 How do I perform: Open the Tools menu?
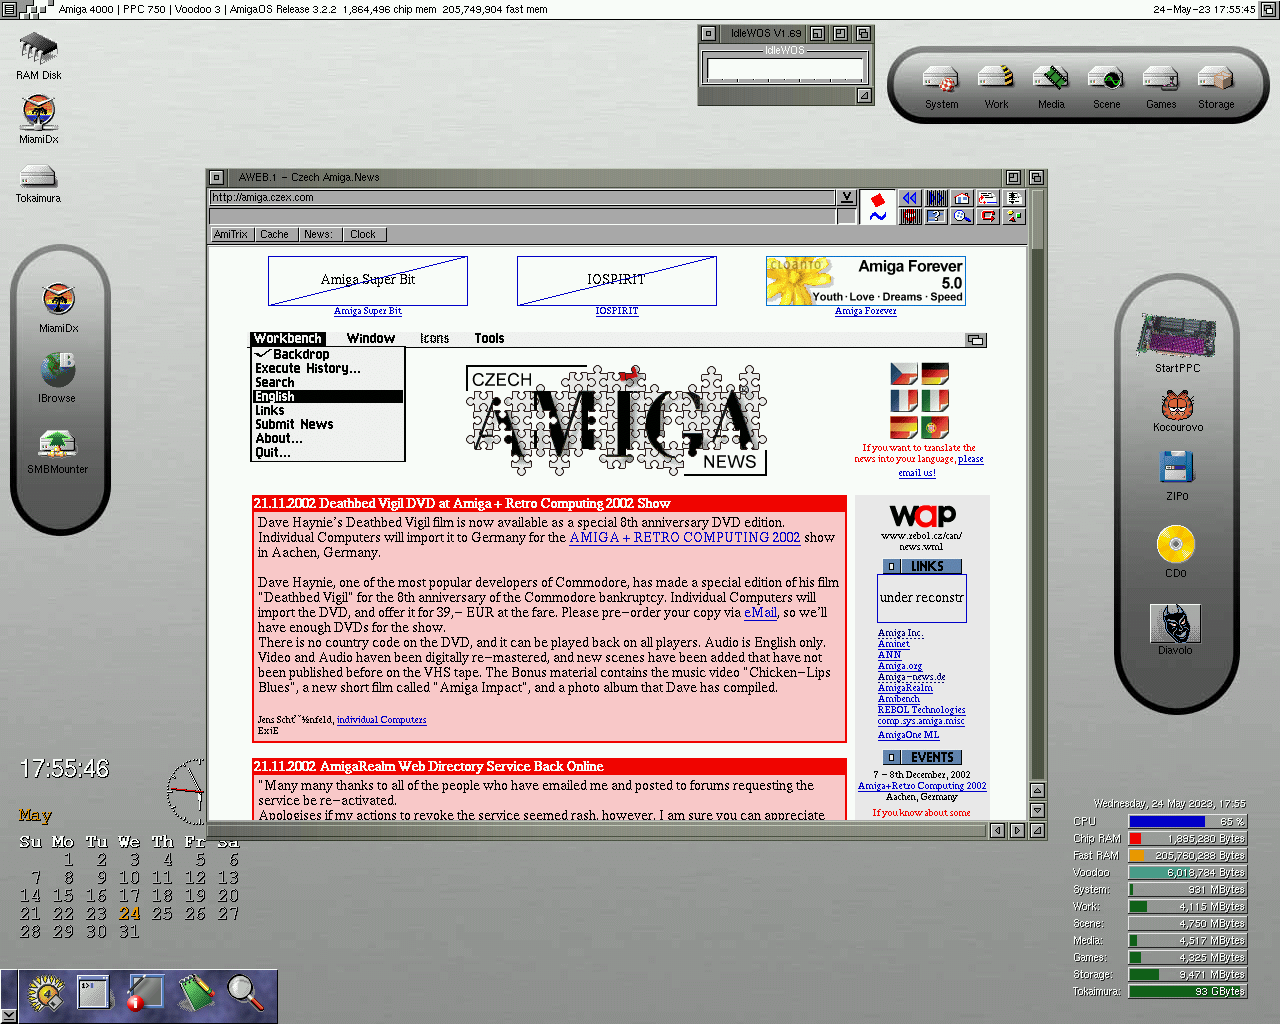tap(489, 339)
